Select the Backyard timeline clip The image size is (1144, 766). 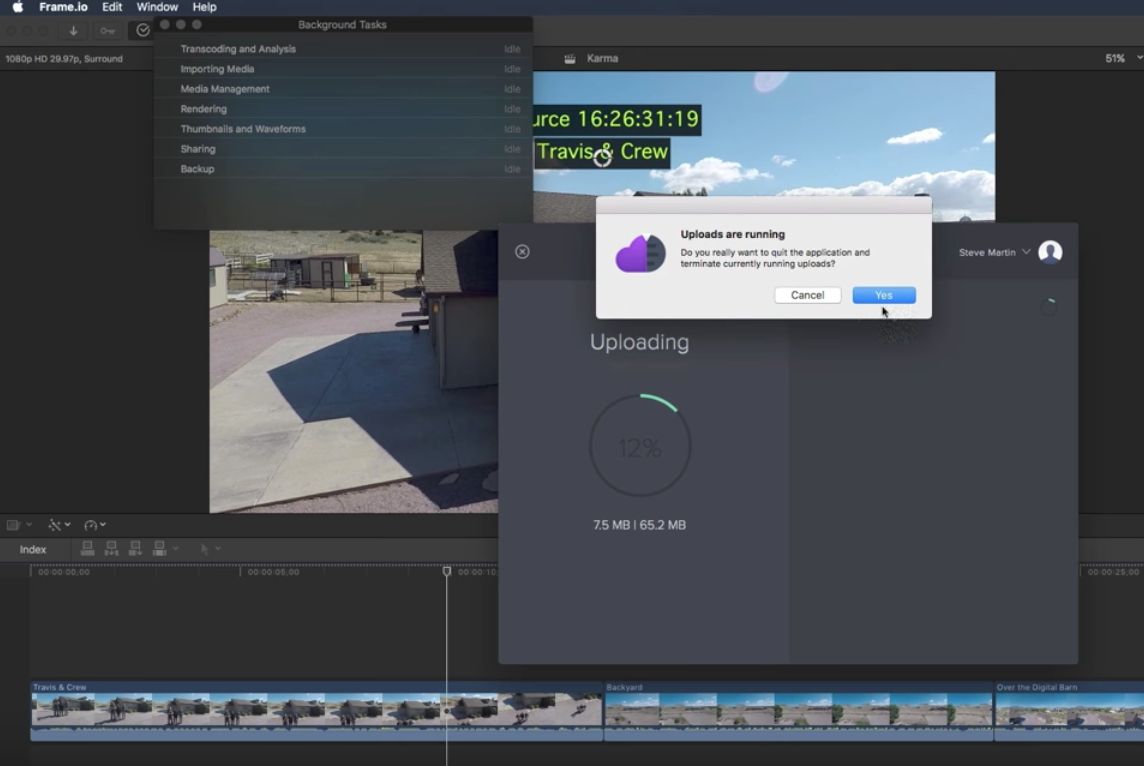[798, 711]
